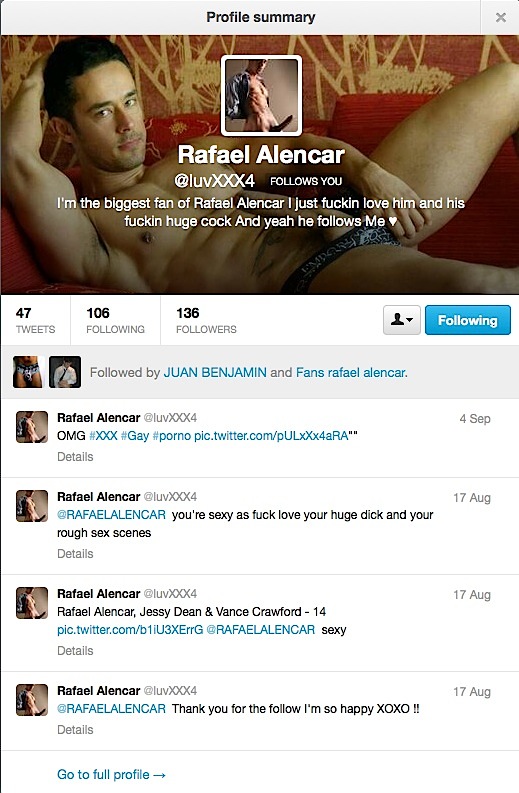Go to full profile link
519x793 pixels.
pos(111,774)
